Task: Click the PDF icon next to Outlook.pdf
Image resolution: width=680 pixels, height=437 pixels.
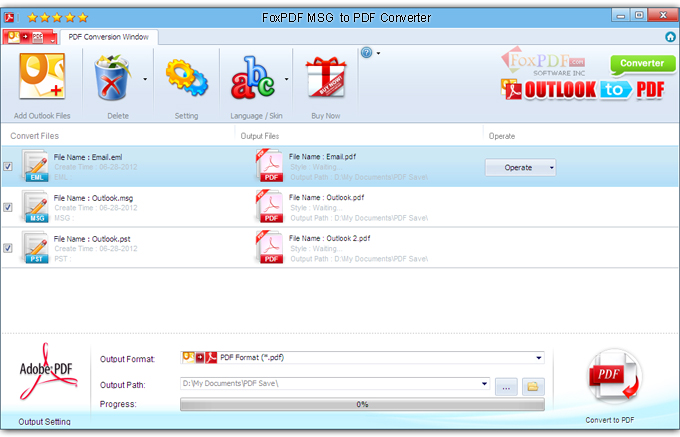Action: [269, 206]
